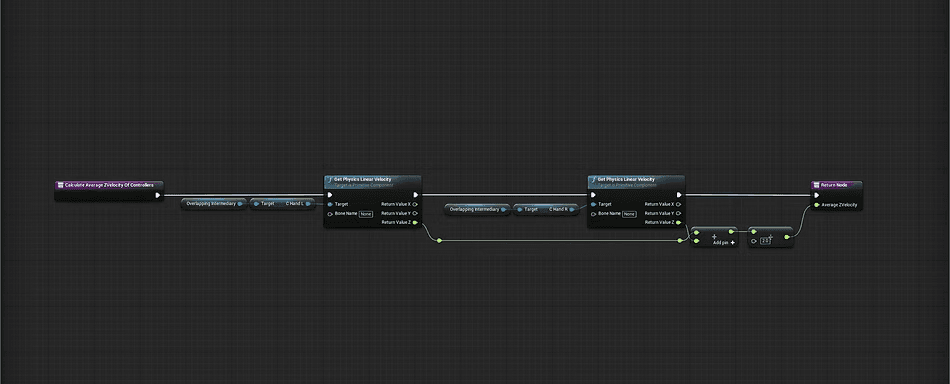Select title of Get Physics Linear Velocity for C Hand L
This screenshot has height=384, width=950.
point(362,179)
